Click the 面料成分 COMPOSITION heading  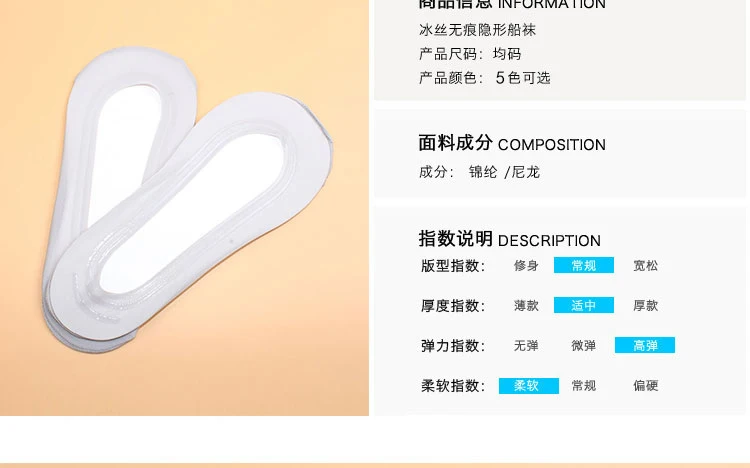click(x=512, y=143)
